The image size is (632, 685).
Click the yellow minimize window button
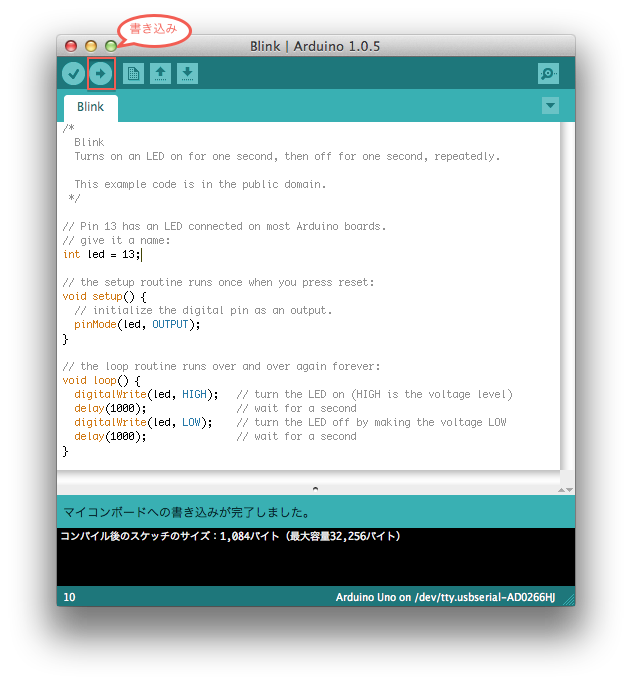tap(91, 46)
